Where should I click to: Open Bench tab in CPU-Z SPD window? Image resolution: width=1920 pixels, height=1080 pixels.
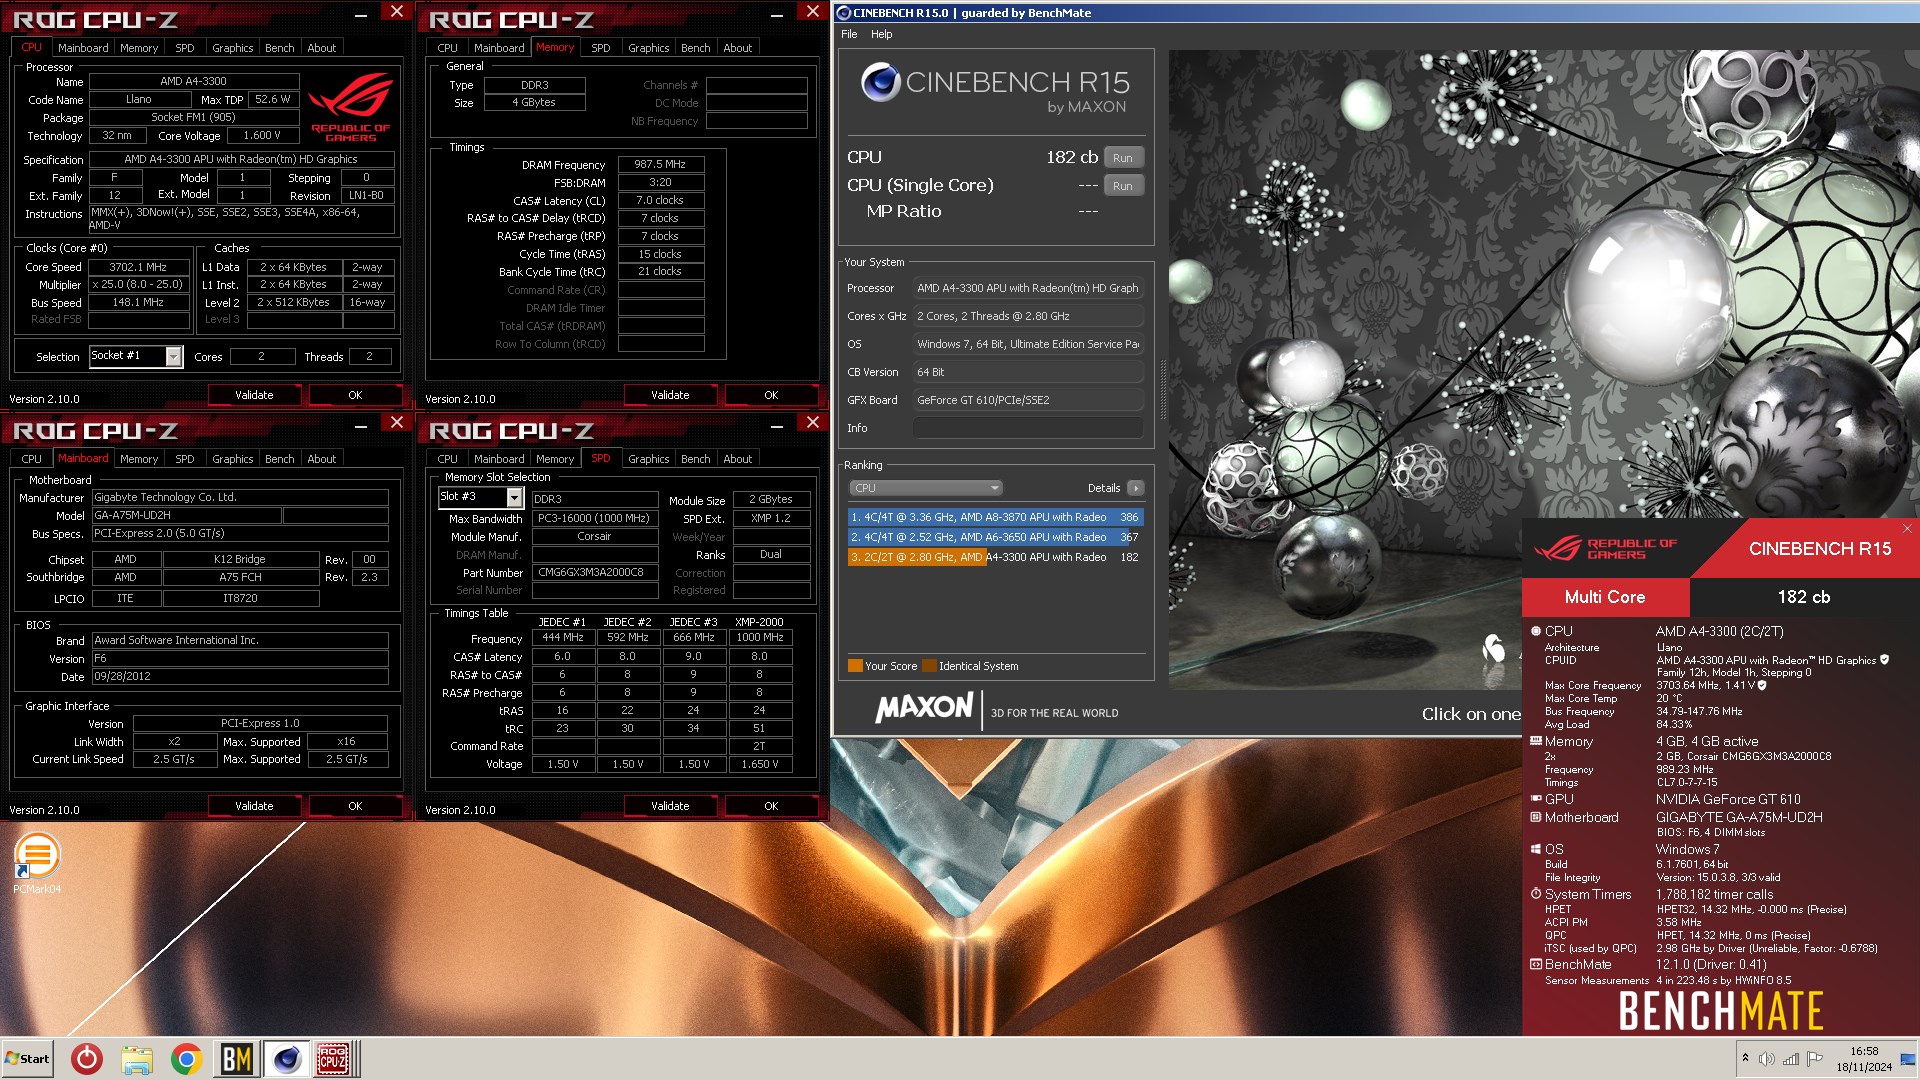click(x=696, y=459)
